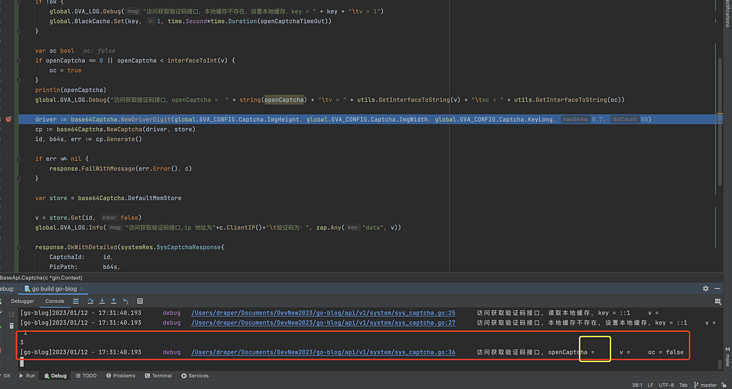The width and height of the screenshot is (732, 389).
Task: Fold the 'if openCaptcha == 0' block
Action: point(18,61)
